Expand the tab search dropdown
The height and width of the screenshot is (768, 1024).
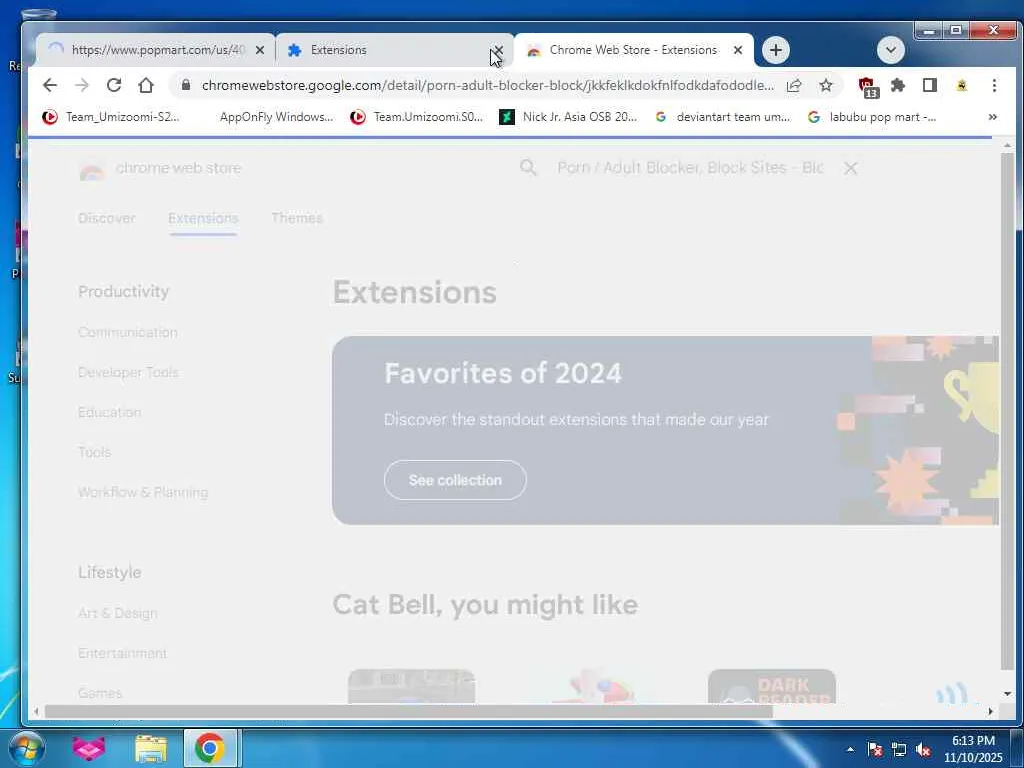click(x=890, y=50)
